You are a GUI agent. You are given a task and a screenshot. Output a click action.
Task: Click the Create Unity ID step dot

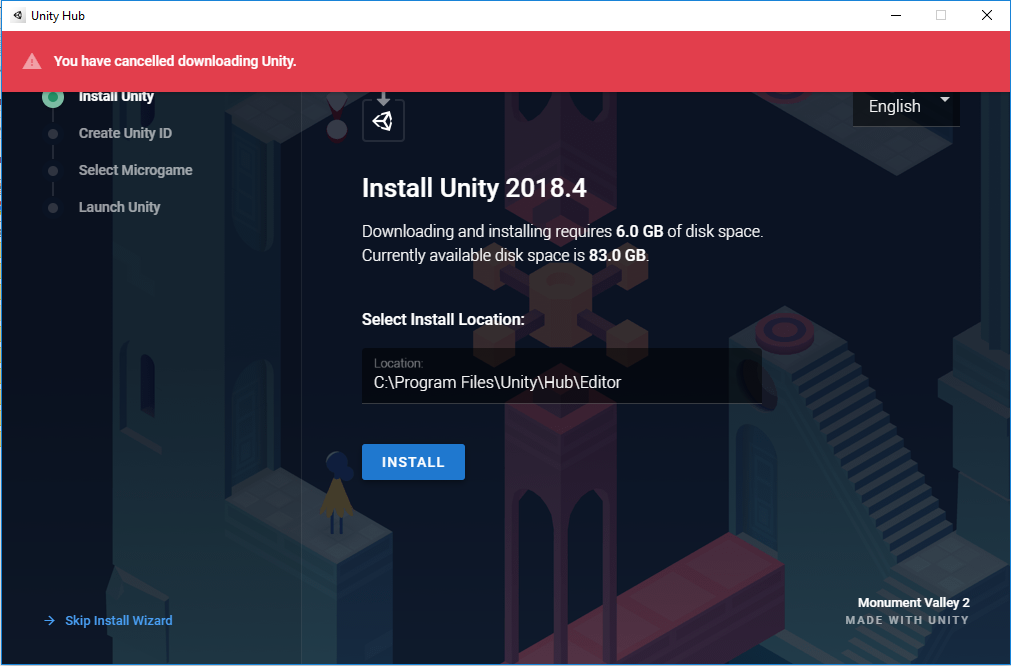53,133
